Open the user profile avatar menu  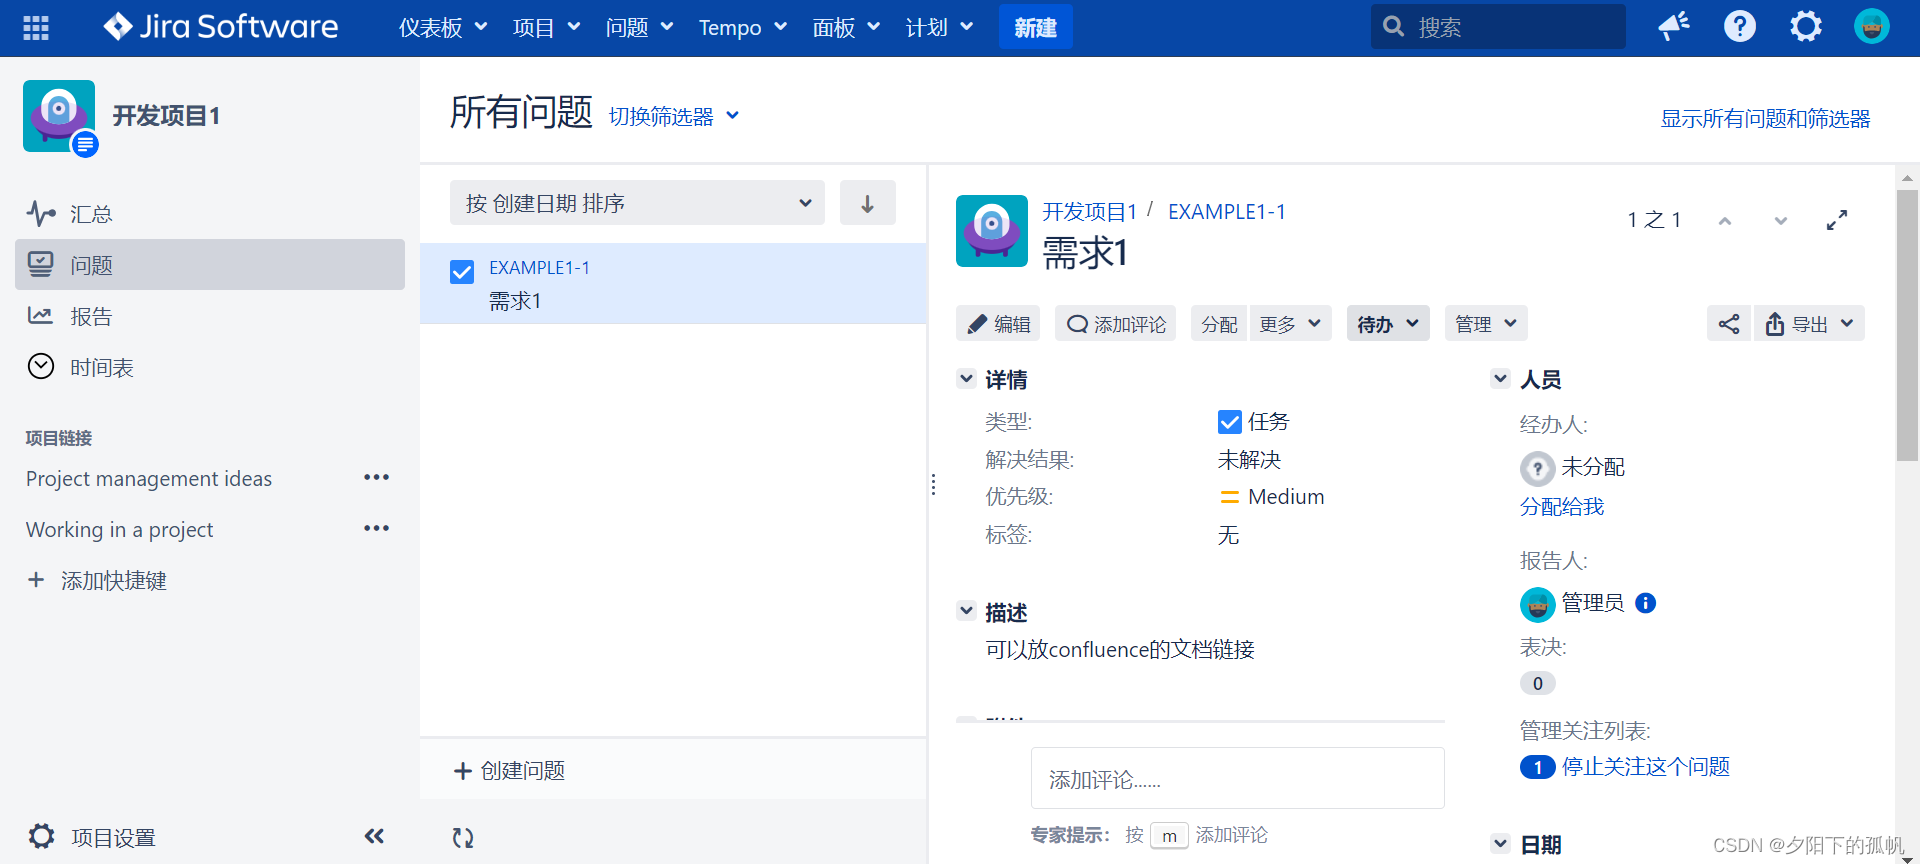click(x=1871, y=26)
